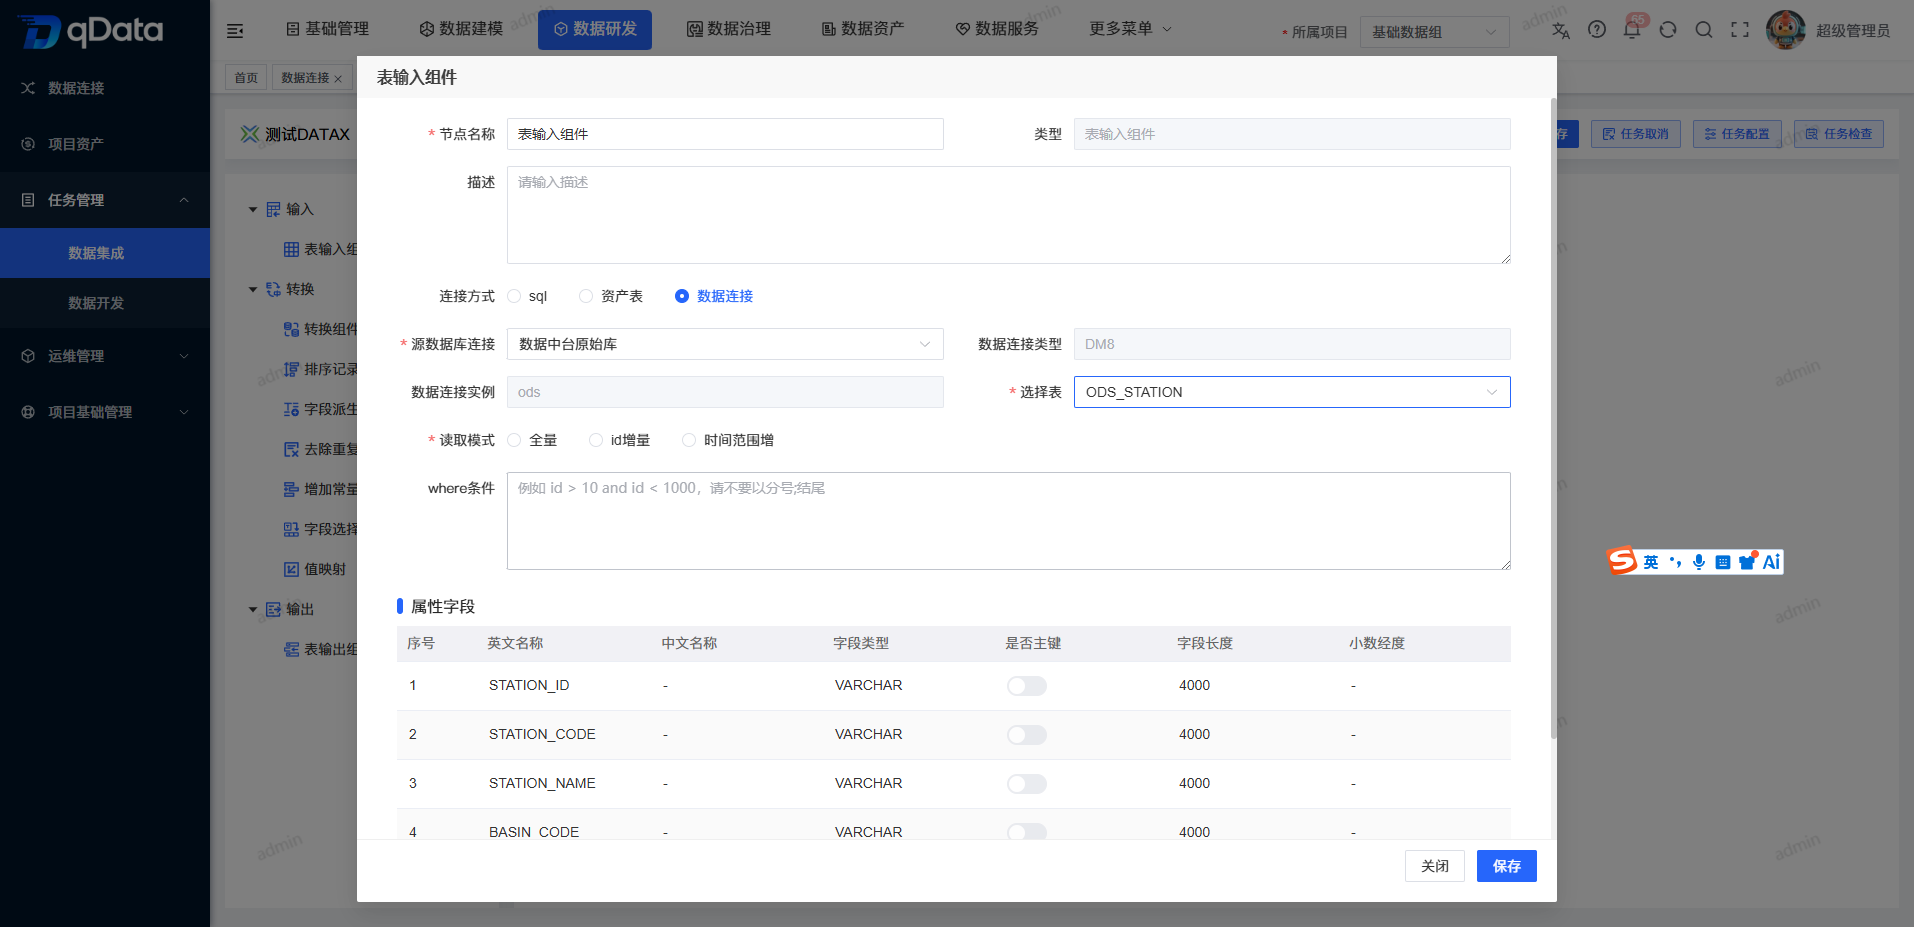Click the sidebar collapse menu icon
The image size is (1914, 927).
235,31
